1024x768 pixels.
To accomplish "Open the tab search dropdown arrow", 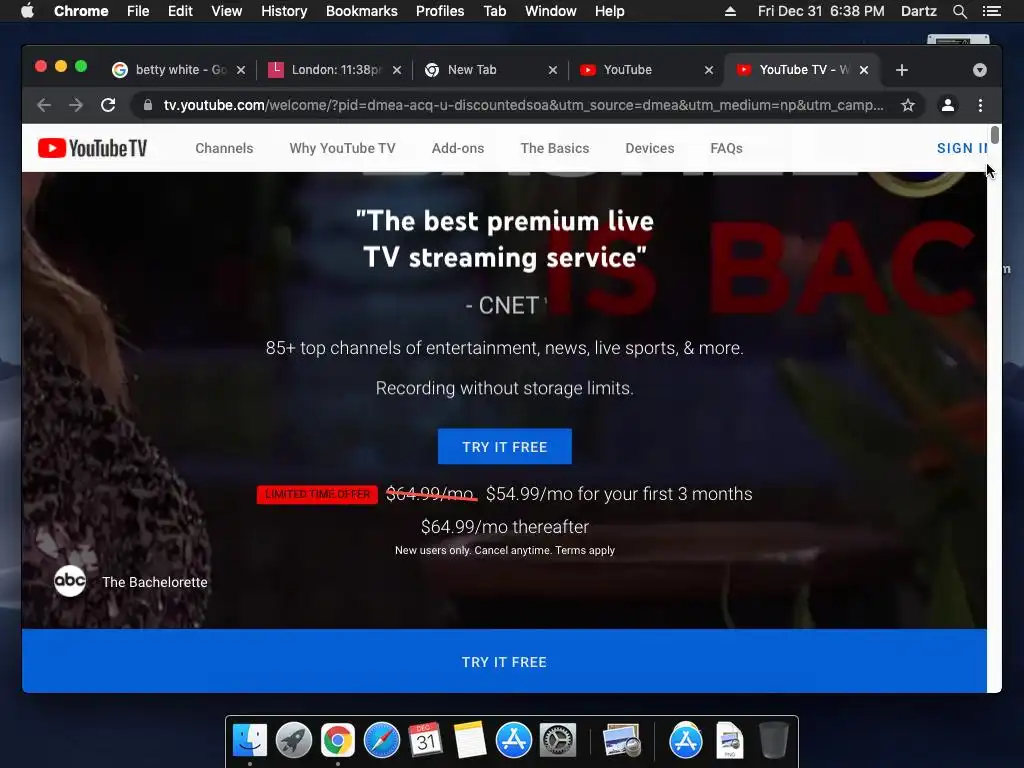I will pyautogui.click(x=980, y=70).
